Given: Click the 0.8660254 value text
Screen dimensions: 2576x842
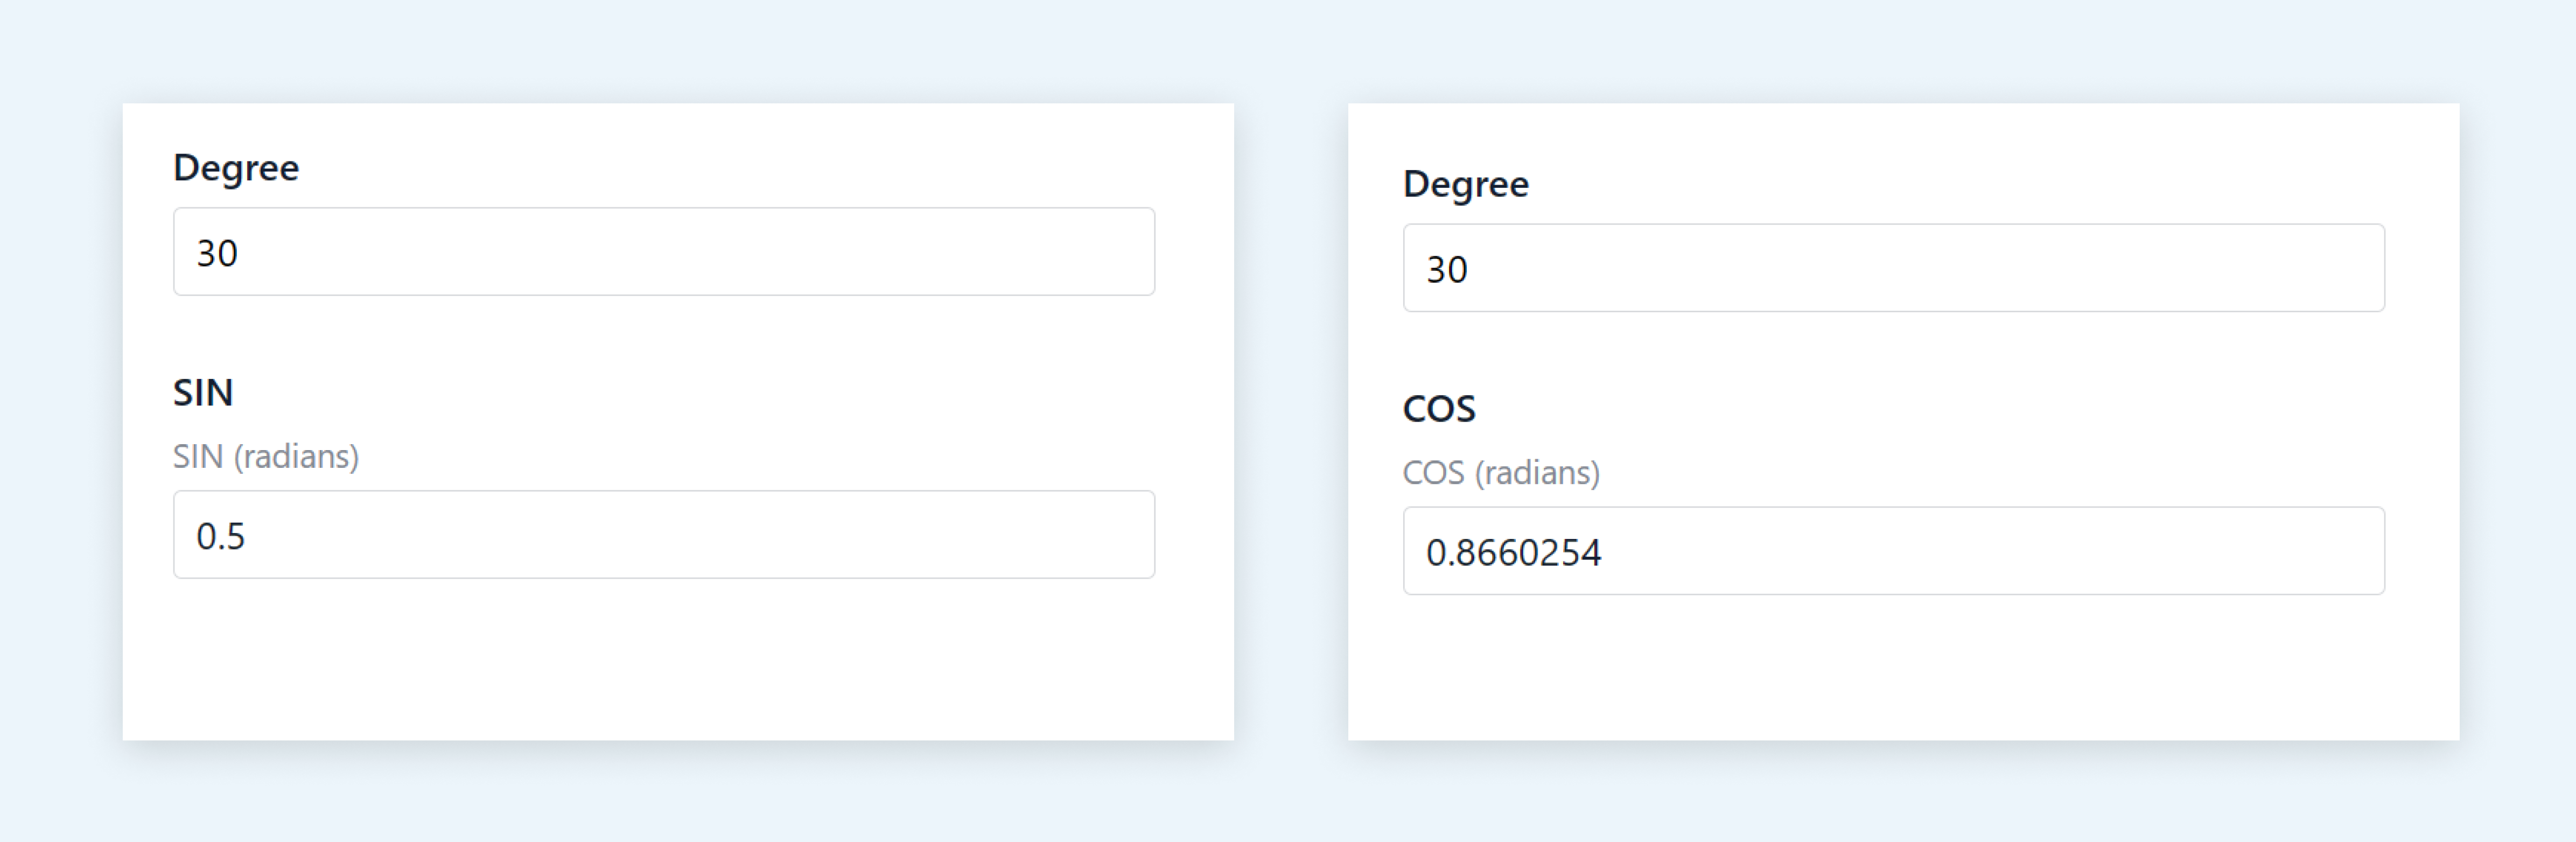Looking at the screenshot, I should point(1513,553).
